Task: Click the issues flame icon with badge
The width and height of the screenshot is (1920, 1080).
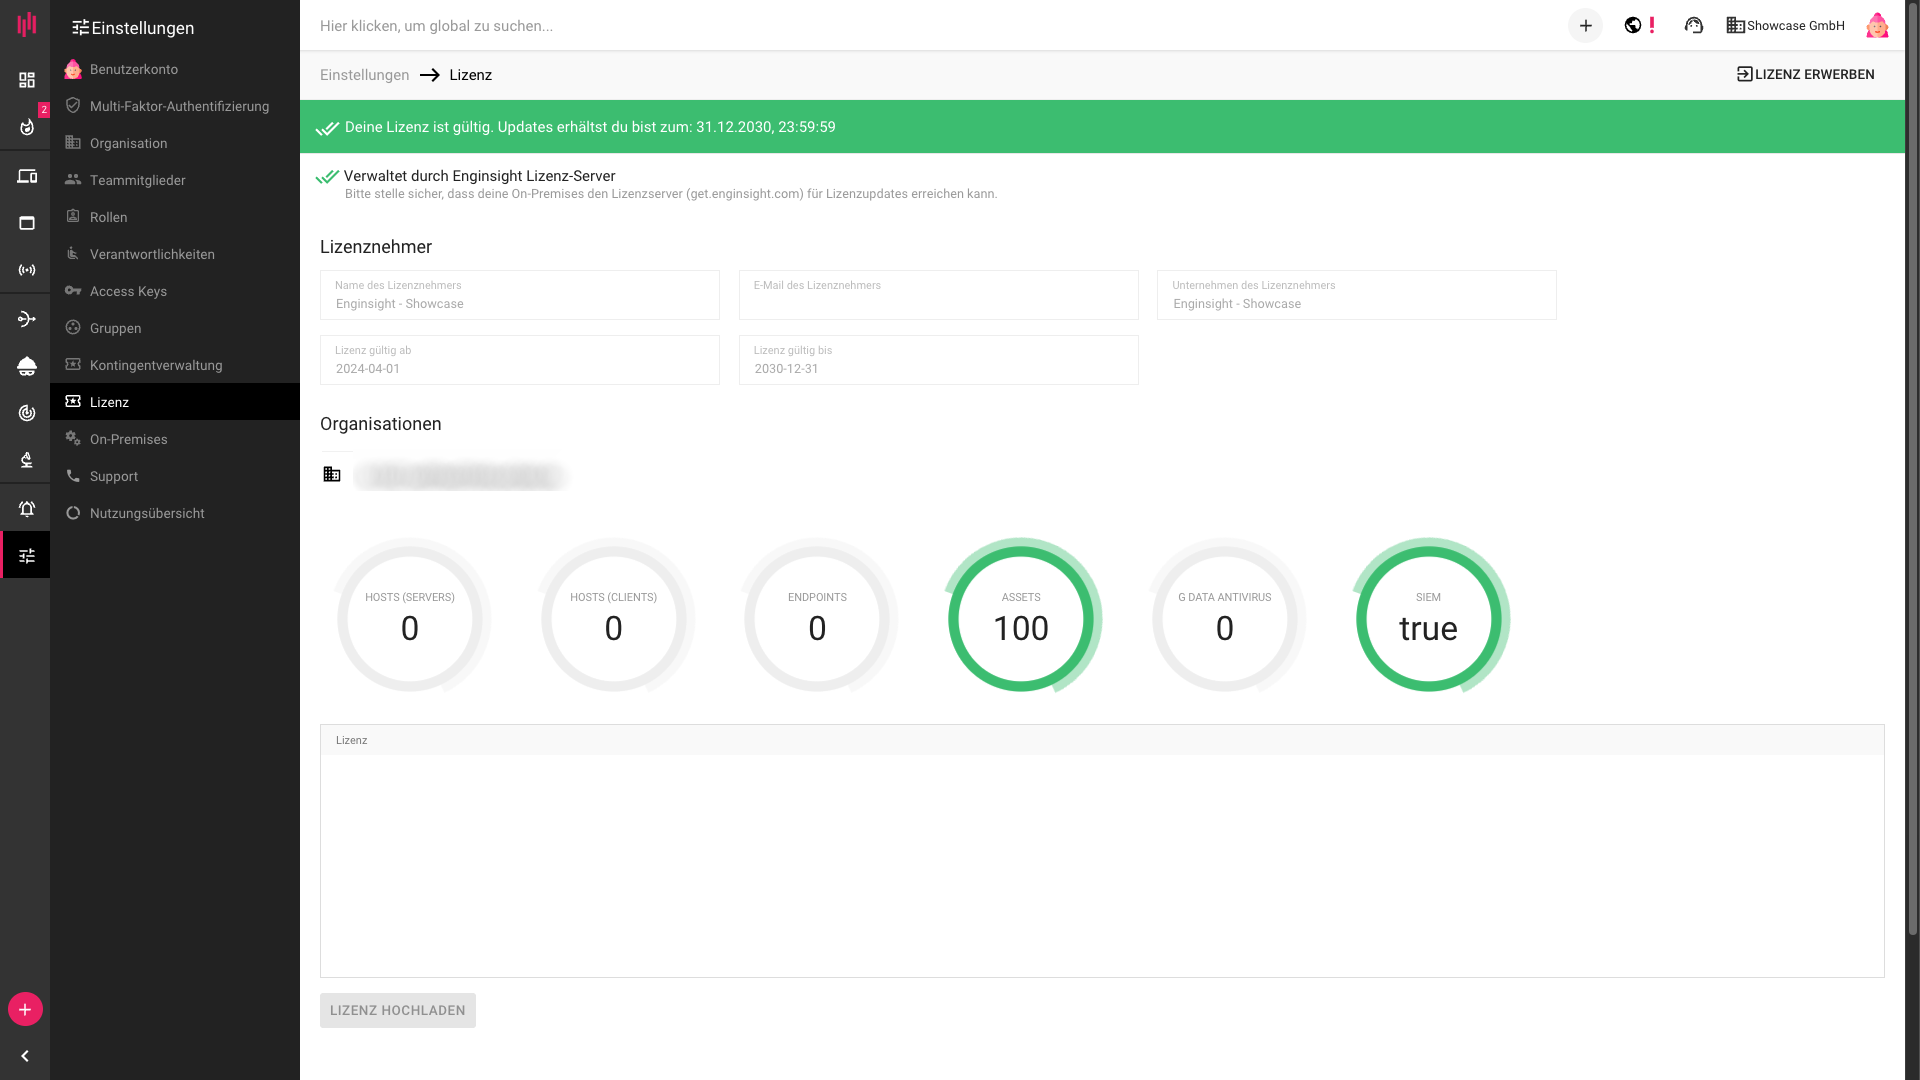Action: coord(27,127)
